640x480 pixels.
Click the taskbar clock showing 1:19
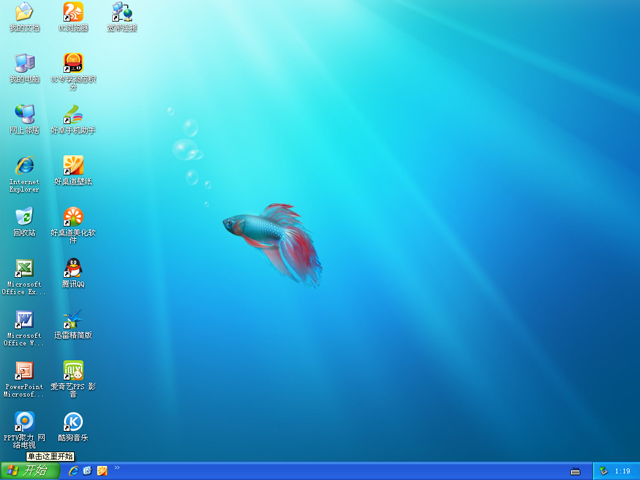tap(622, 471)
